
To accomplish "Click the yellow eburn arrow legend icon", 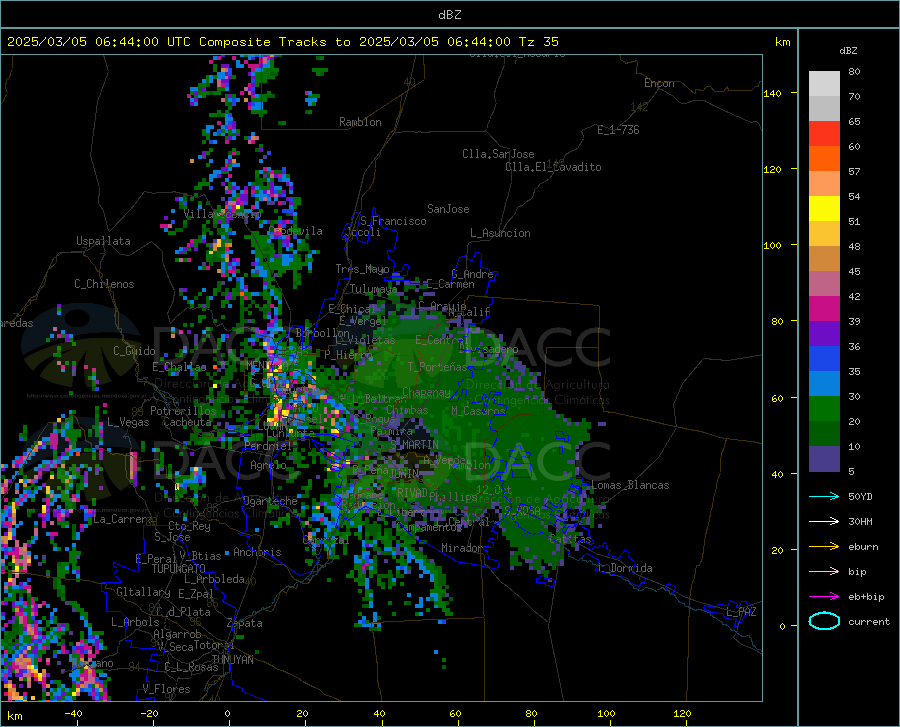I will (824, 546).
